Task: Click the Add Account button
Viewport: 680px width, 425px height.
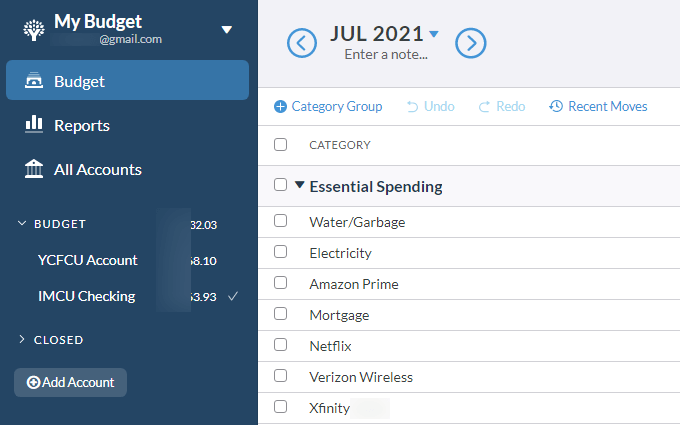Action: pyautogui.click(x=70, y=382)
